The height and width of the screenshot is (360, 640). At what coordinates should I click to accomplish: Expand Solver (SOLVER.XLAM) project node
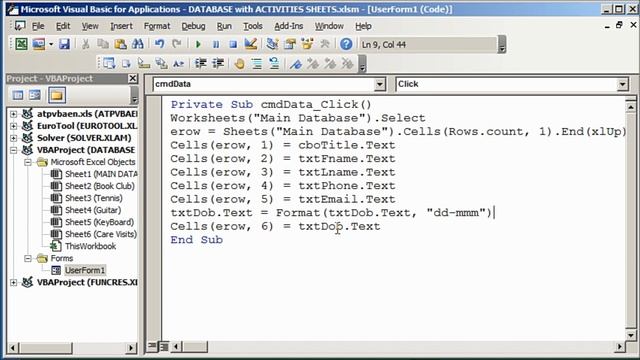click(13, 138)
